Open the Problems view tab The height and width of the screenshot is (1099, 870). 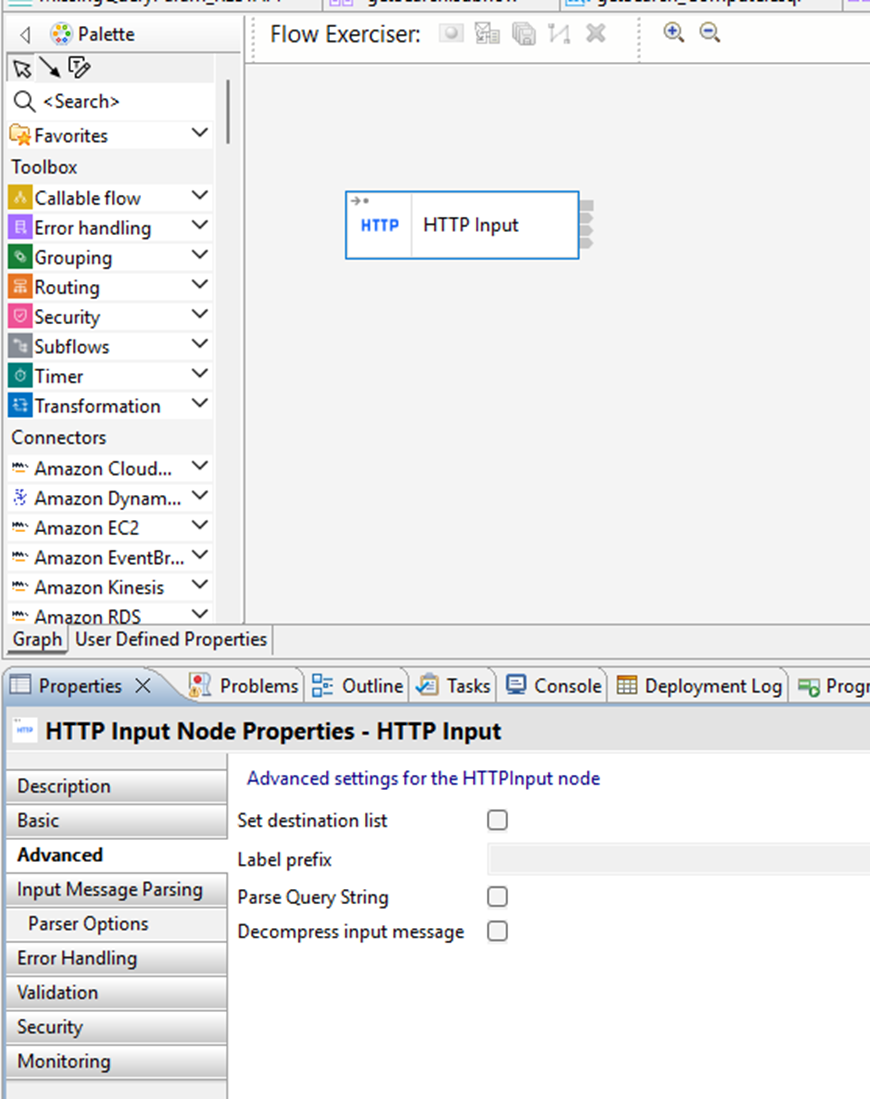tap(245, 686)
